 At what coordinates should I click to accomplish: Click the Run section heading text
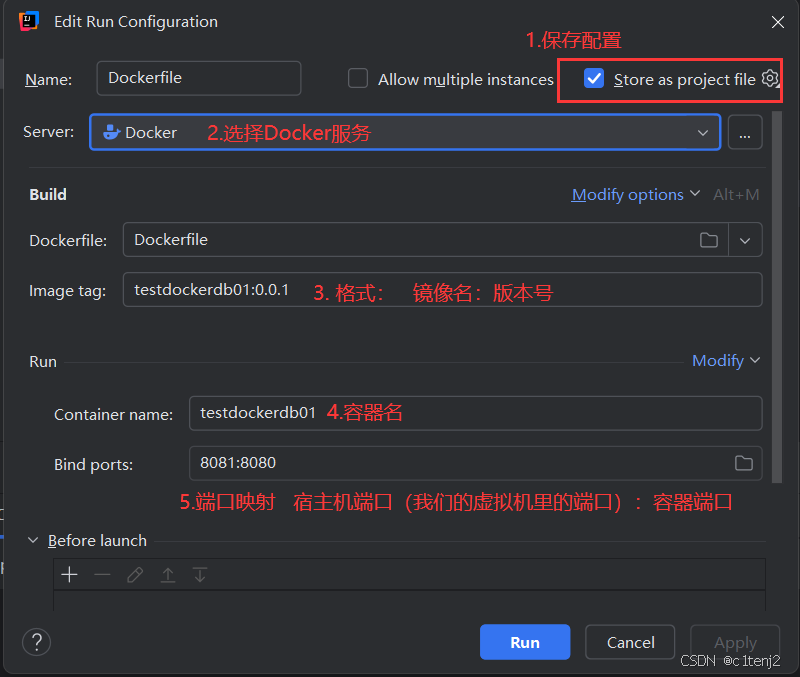[x=43, y=361]
